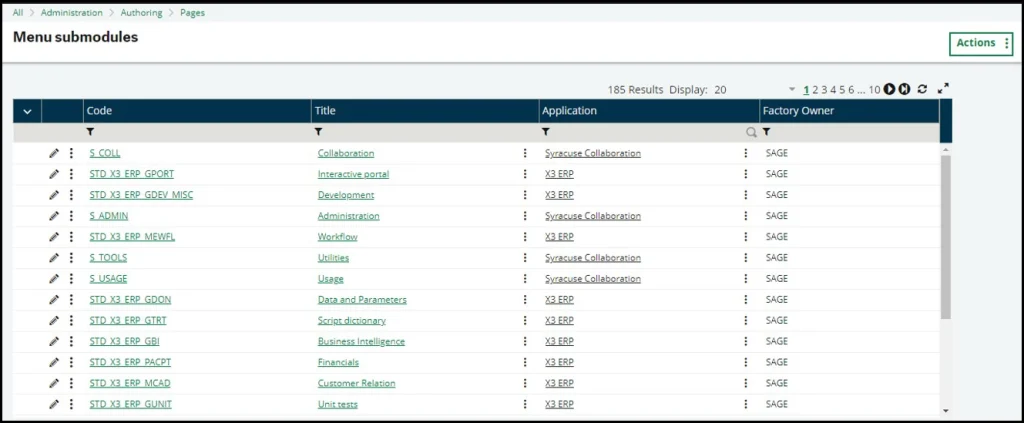Go to page 10
The height and width of the screenshot is (423, 1024).
[874, 90]
